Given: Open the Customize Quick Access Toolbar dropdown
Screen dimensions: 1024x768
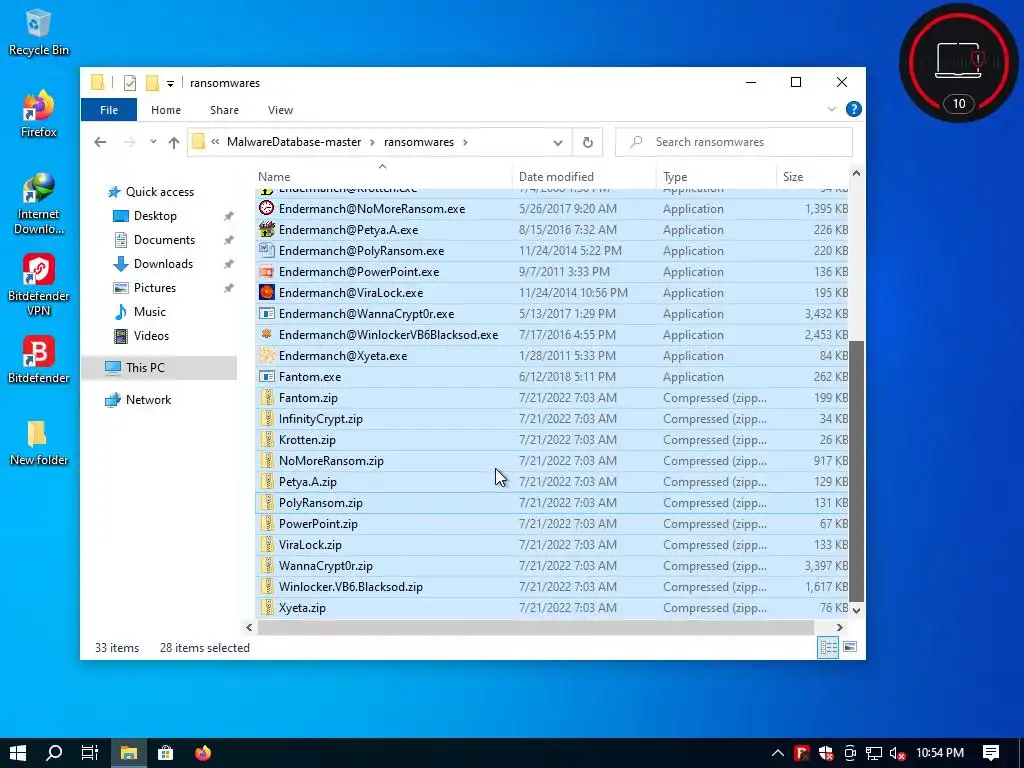Looking at the screenshot, I should (170, 84).
